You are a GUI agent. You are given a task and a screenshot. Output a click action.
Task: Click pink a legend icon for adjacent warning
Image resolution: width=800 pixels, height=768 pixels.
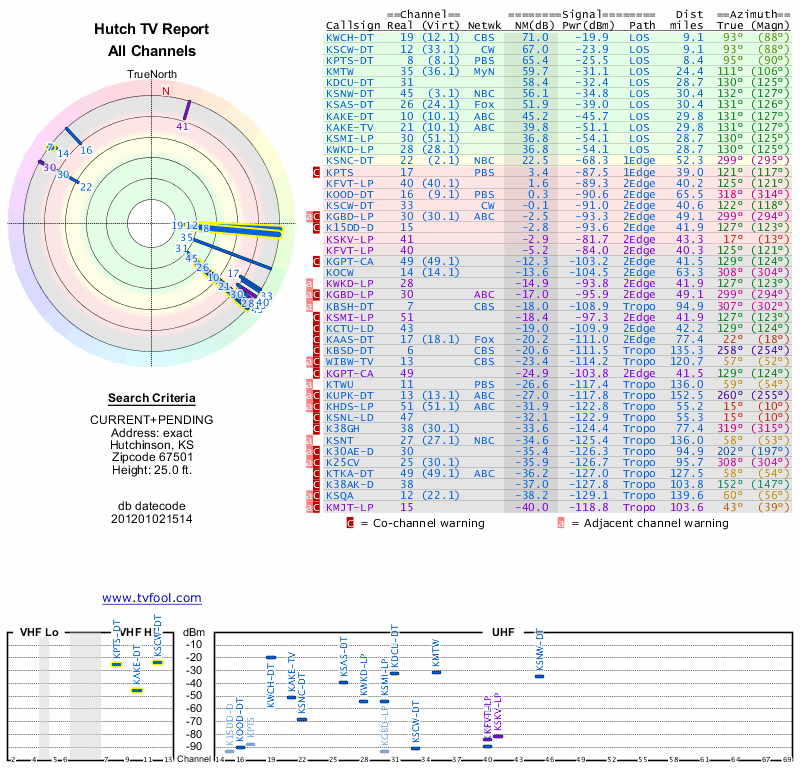click(x=561, y=523)
